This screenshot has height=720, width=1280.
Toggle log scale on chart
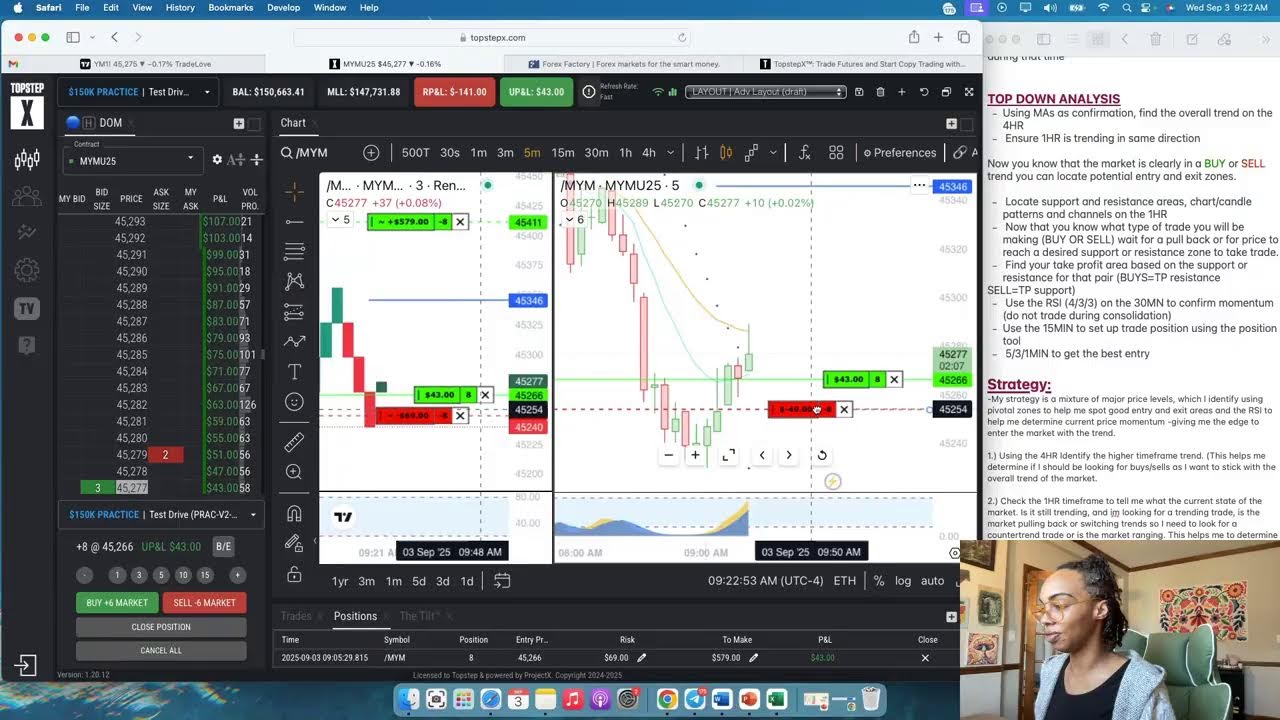(x=903, y=581)
